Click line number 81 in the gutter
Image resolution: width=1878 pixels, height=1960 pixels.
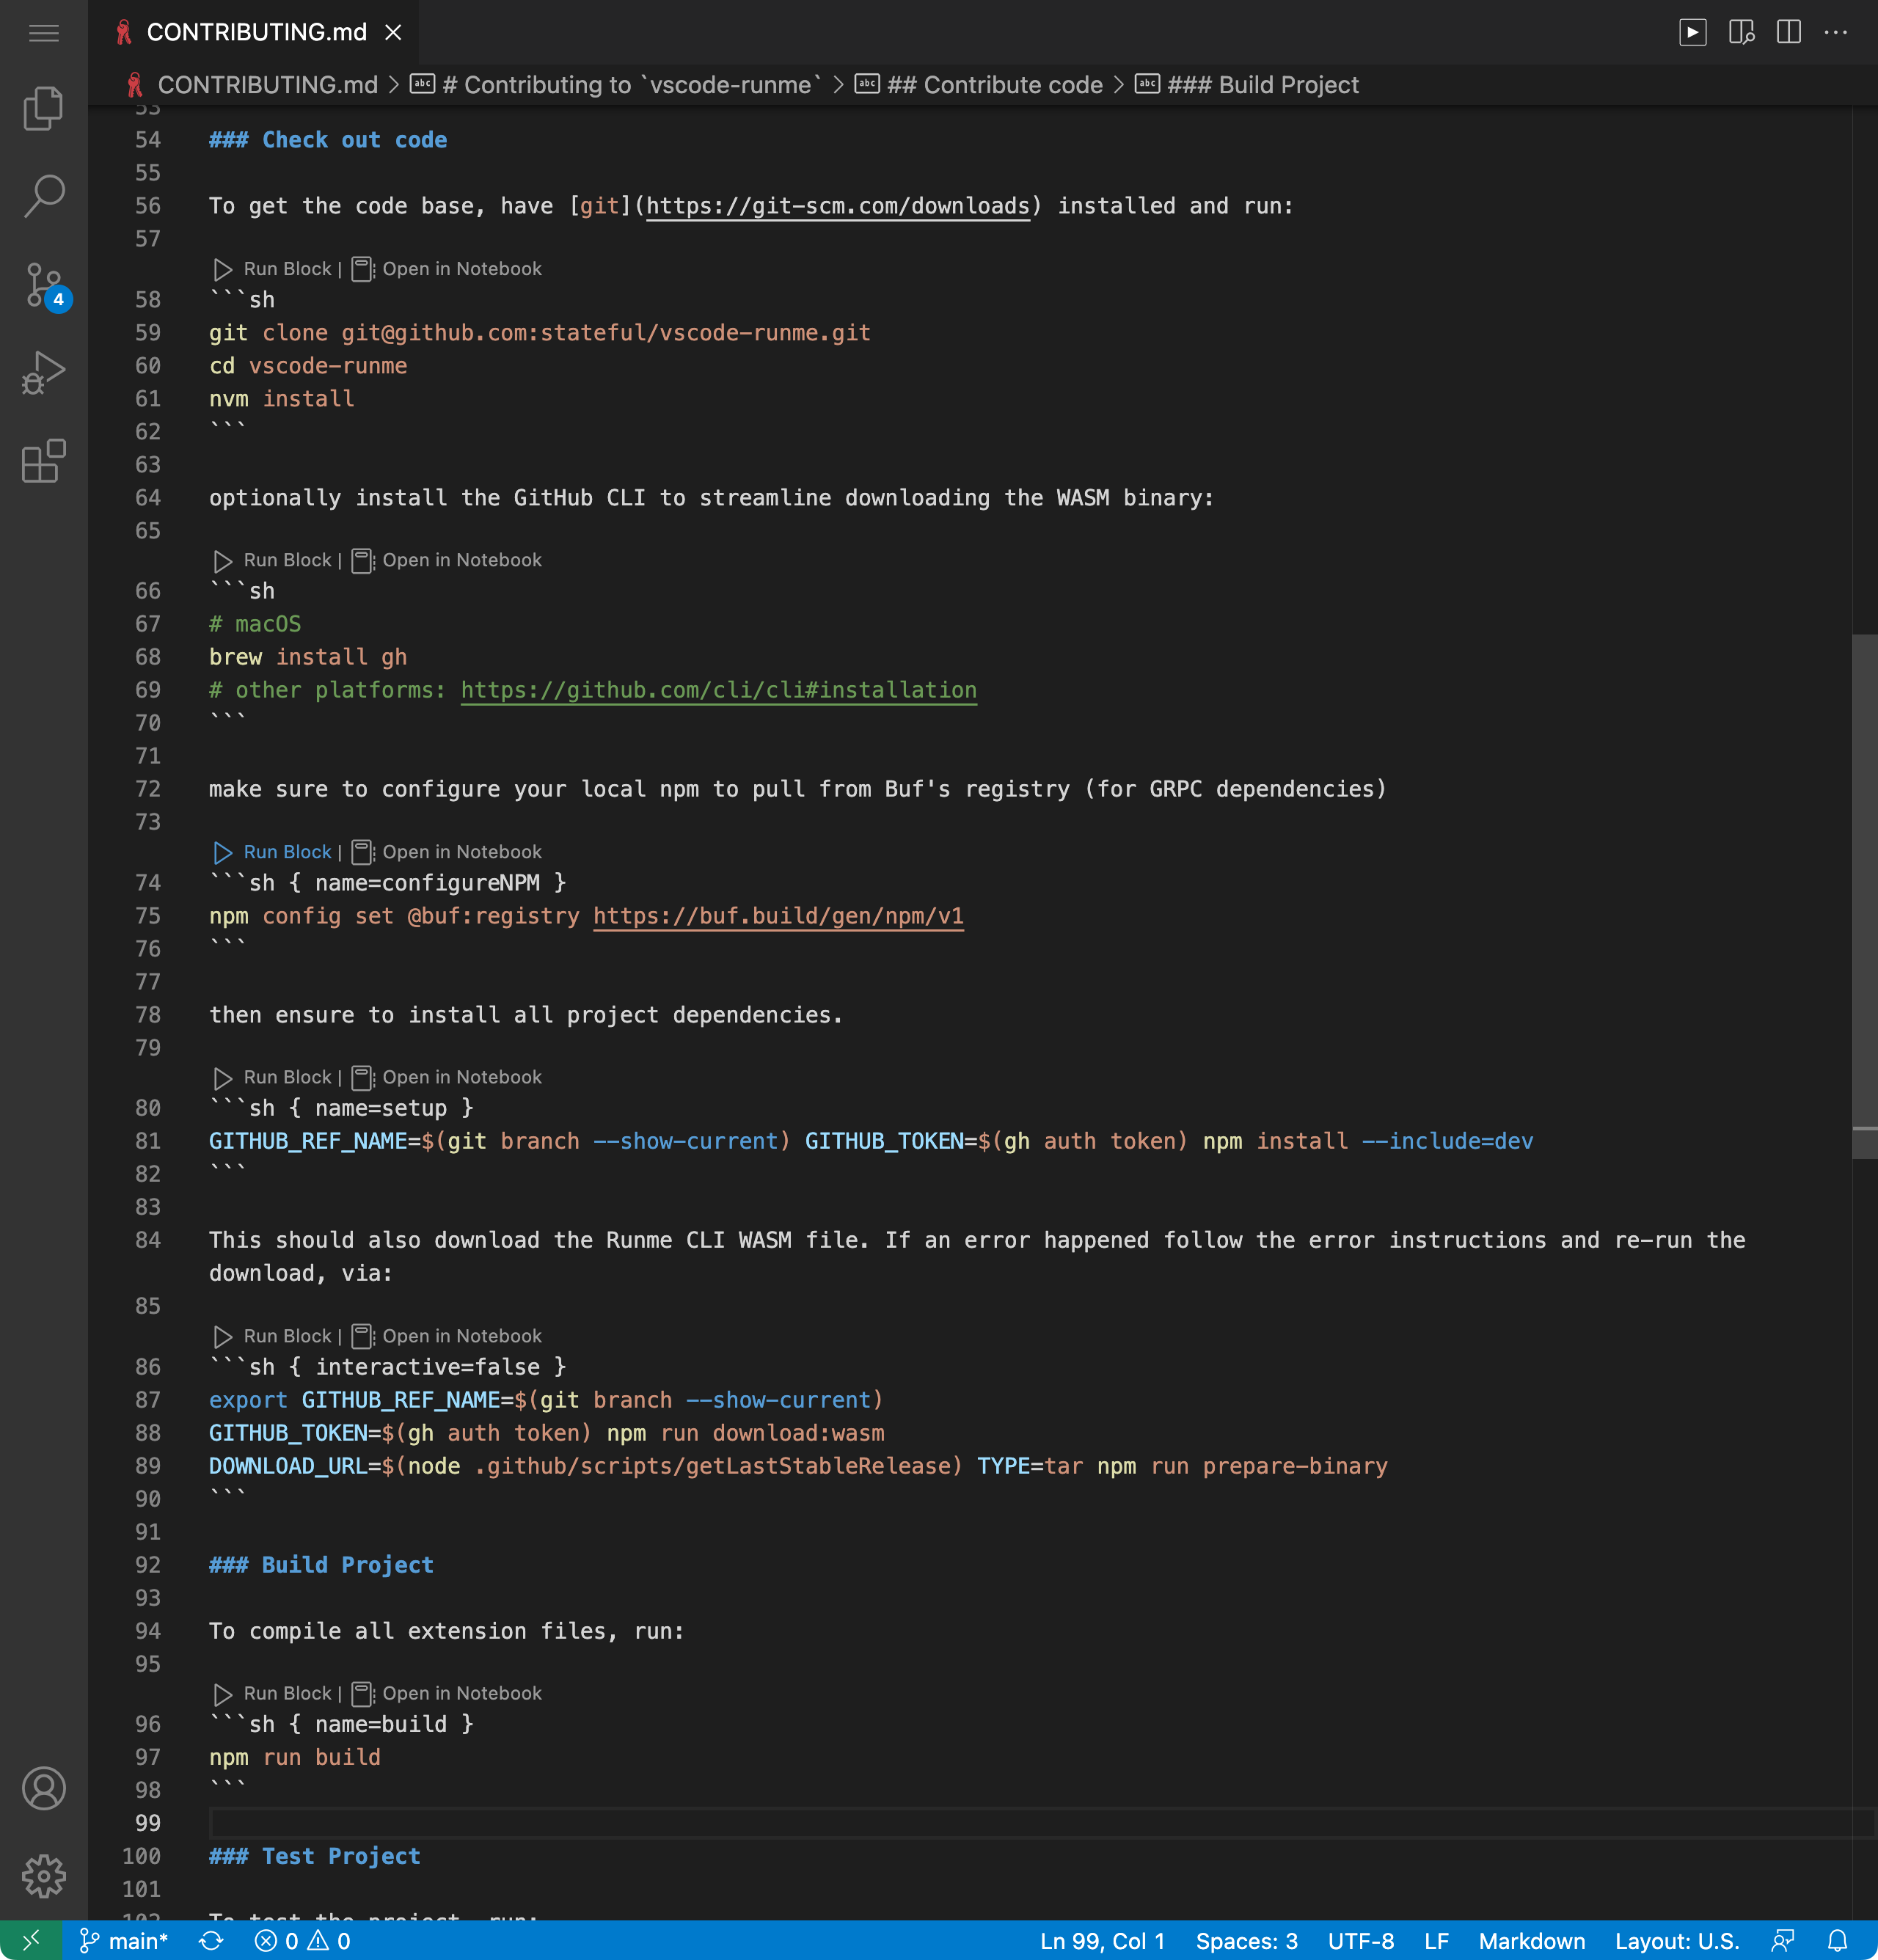pos(148,1141)
